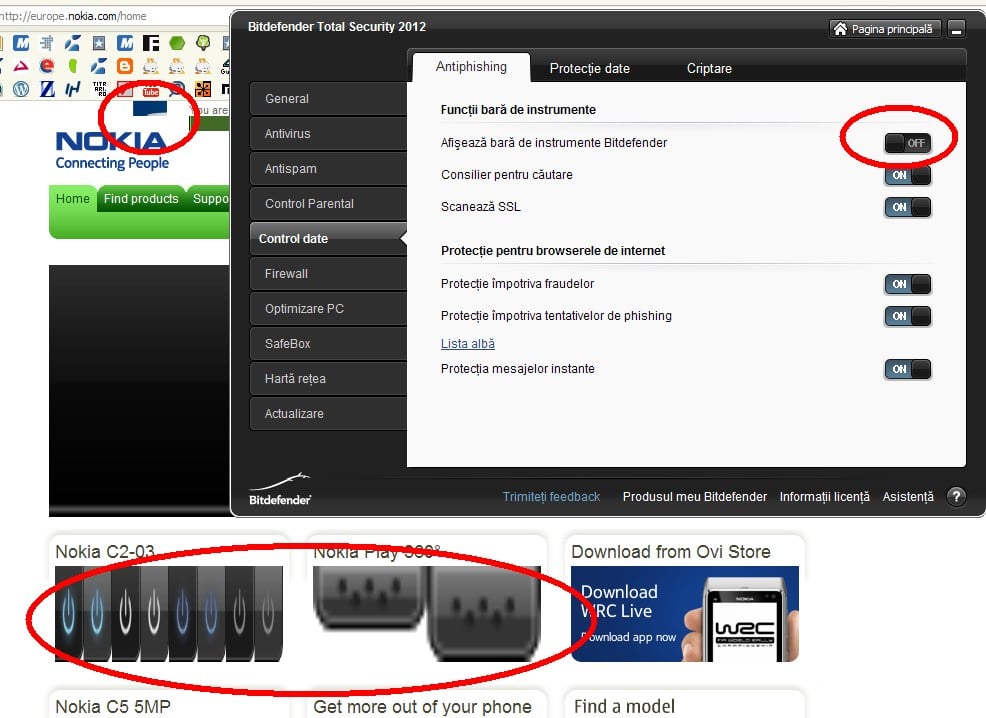The width and height of the screenshot is (986, 718).
Task: Open the Lista albă link
Action: pyautogui.click(x=468, y=344)
